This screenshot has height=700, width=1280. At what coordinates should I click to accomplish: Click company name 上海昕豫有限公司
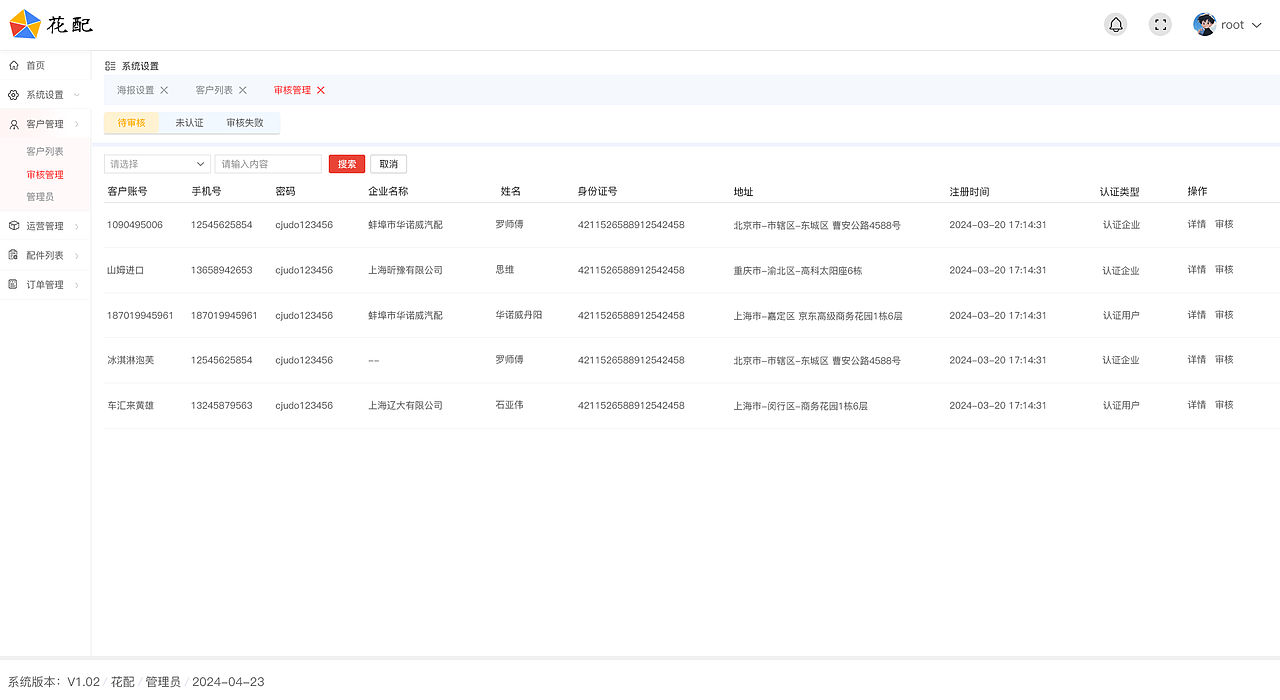point(405,270)
